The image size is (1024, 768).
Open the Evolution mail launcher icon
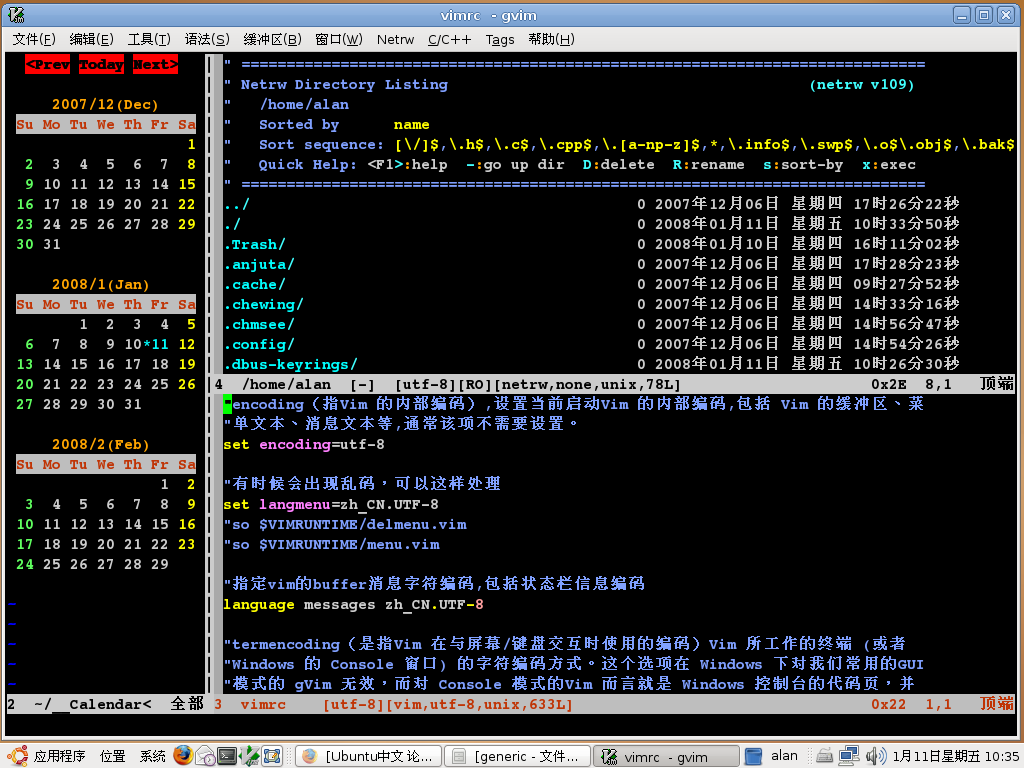205,756
